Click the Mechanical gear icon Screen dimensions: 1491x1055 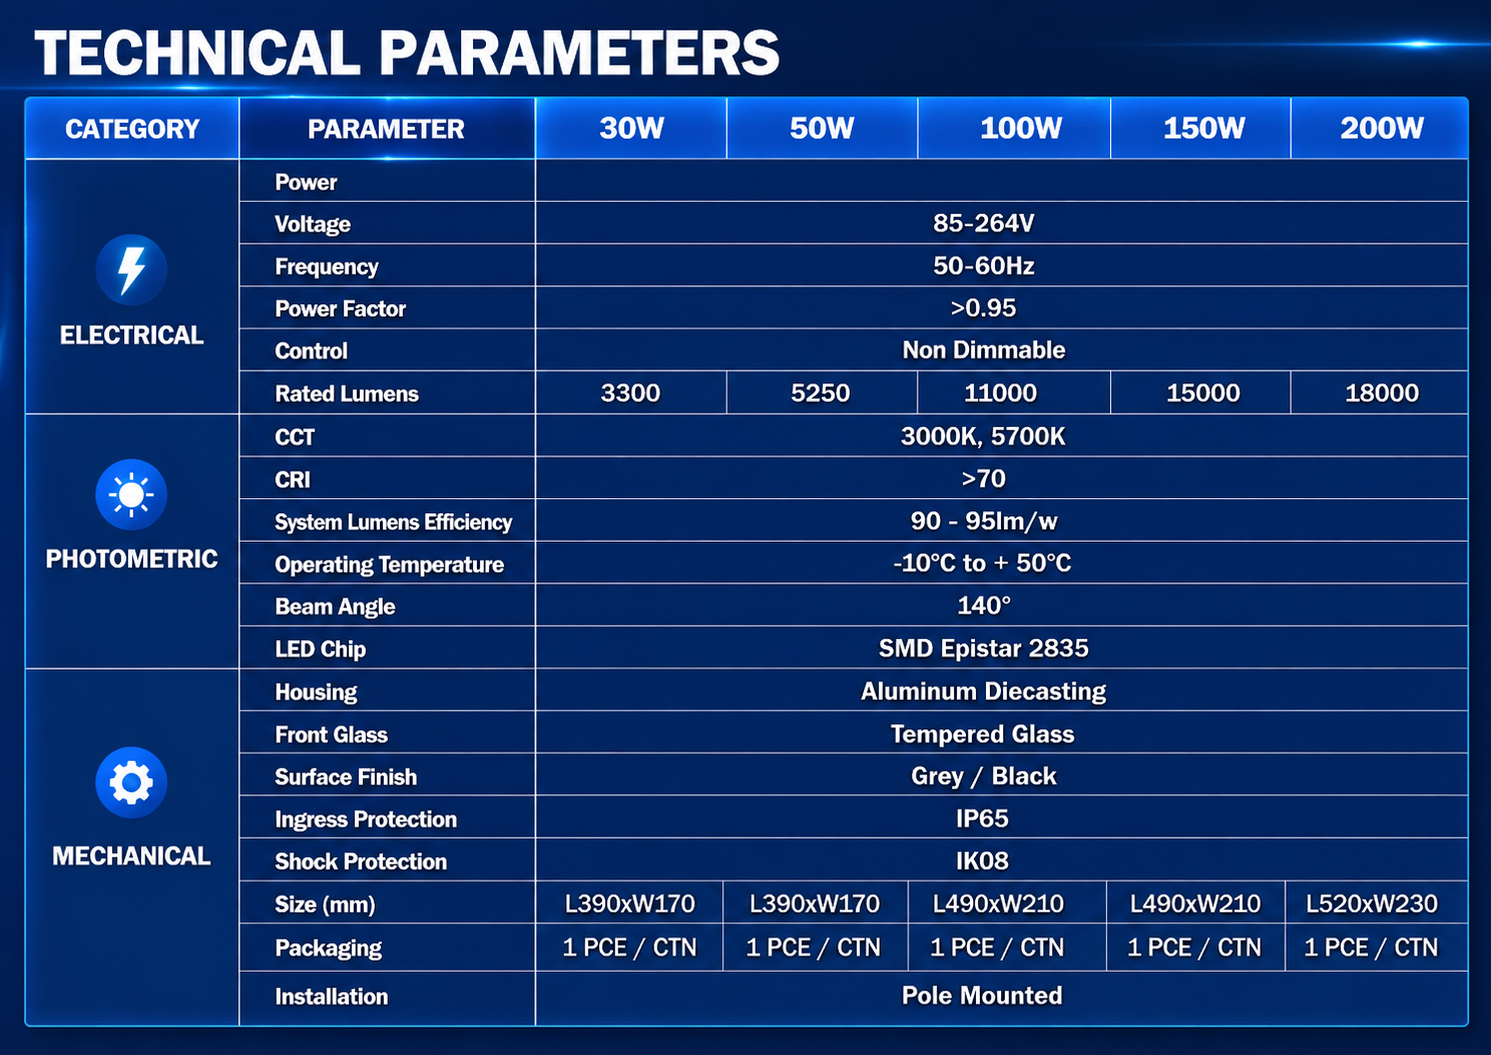pos(131,782)
